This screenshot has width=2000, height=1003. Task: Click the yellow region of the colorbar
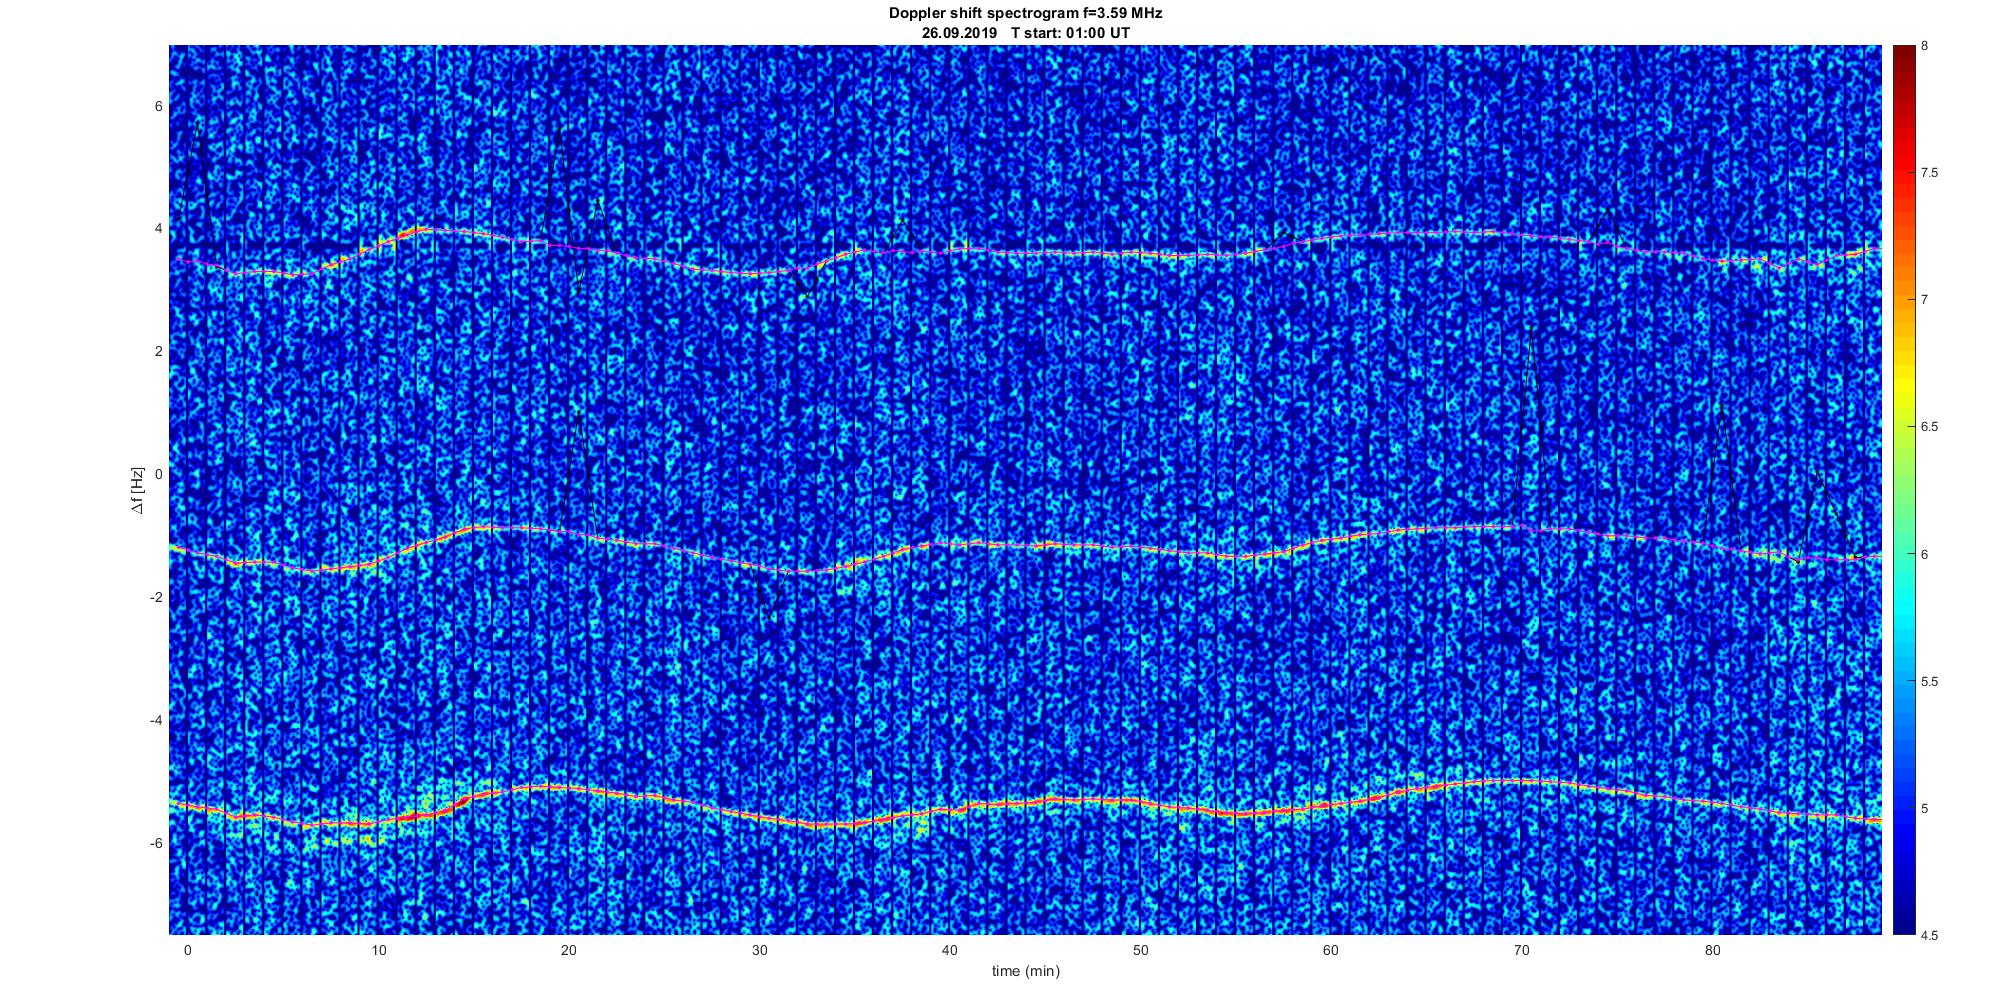[x=1903, y=385]
